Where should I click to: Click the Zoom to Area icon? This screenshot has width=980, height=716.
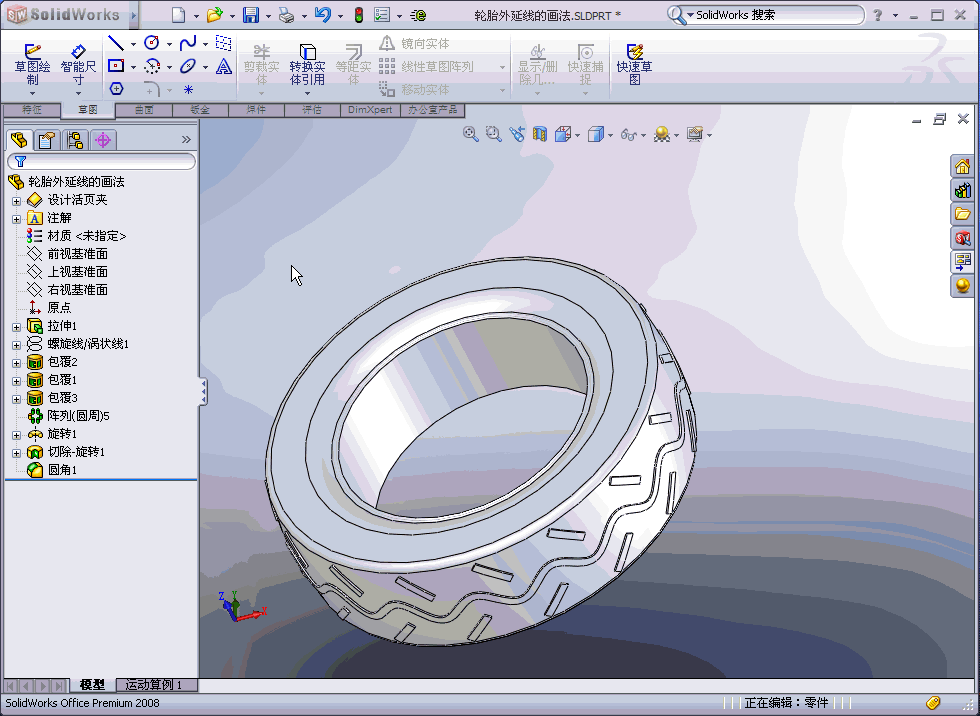click(493, 134)
